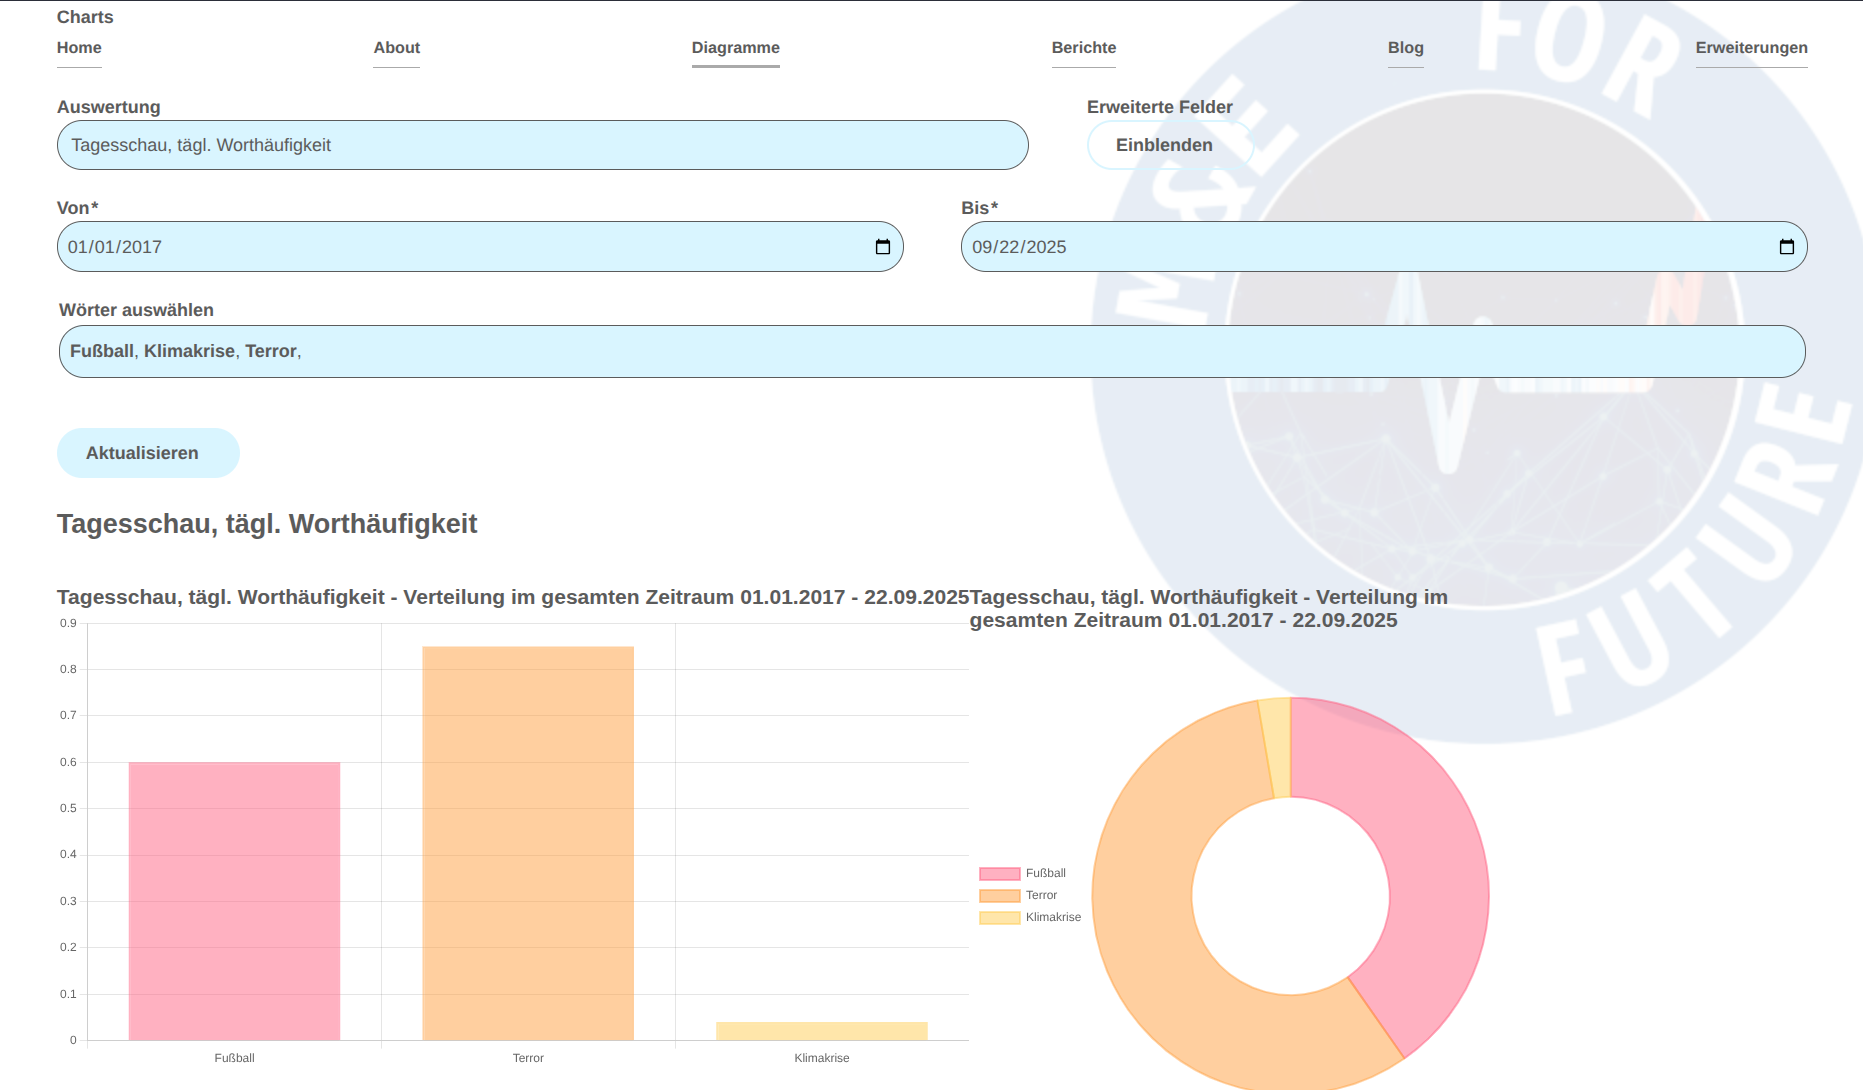Click the small yellow Klimakrise bar
This screenshot has height=1090, width=1863.
821,1031
